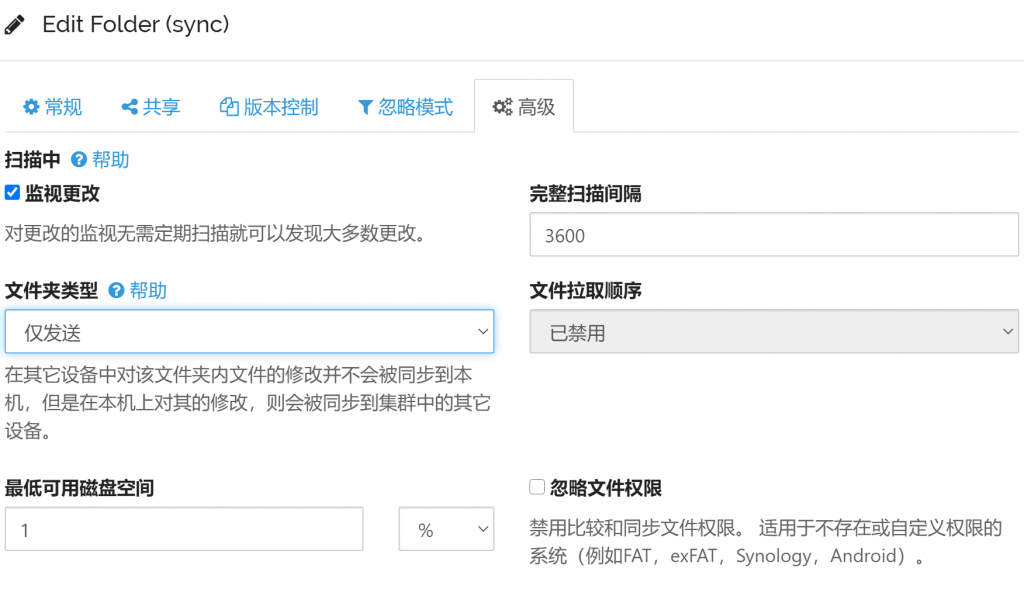
Task: Click question mark icon beside 文件夹类型
Action: (116, 290)
